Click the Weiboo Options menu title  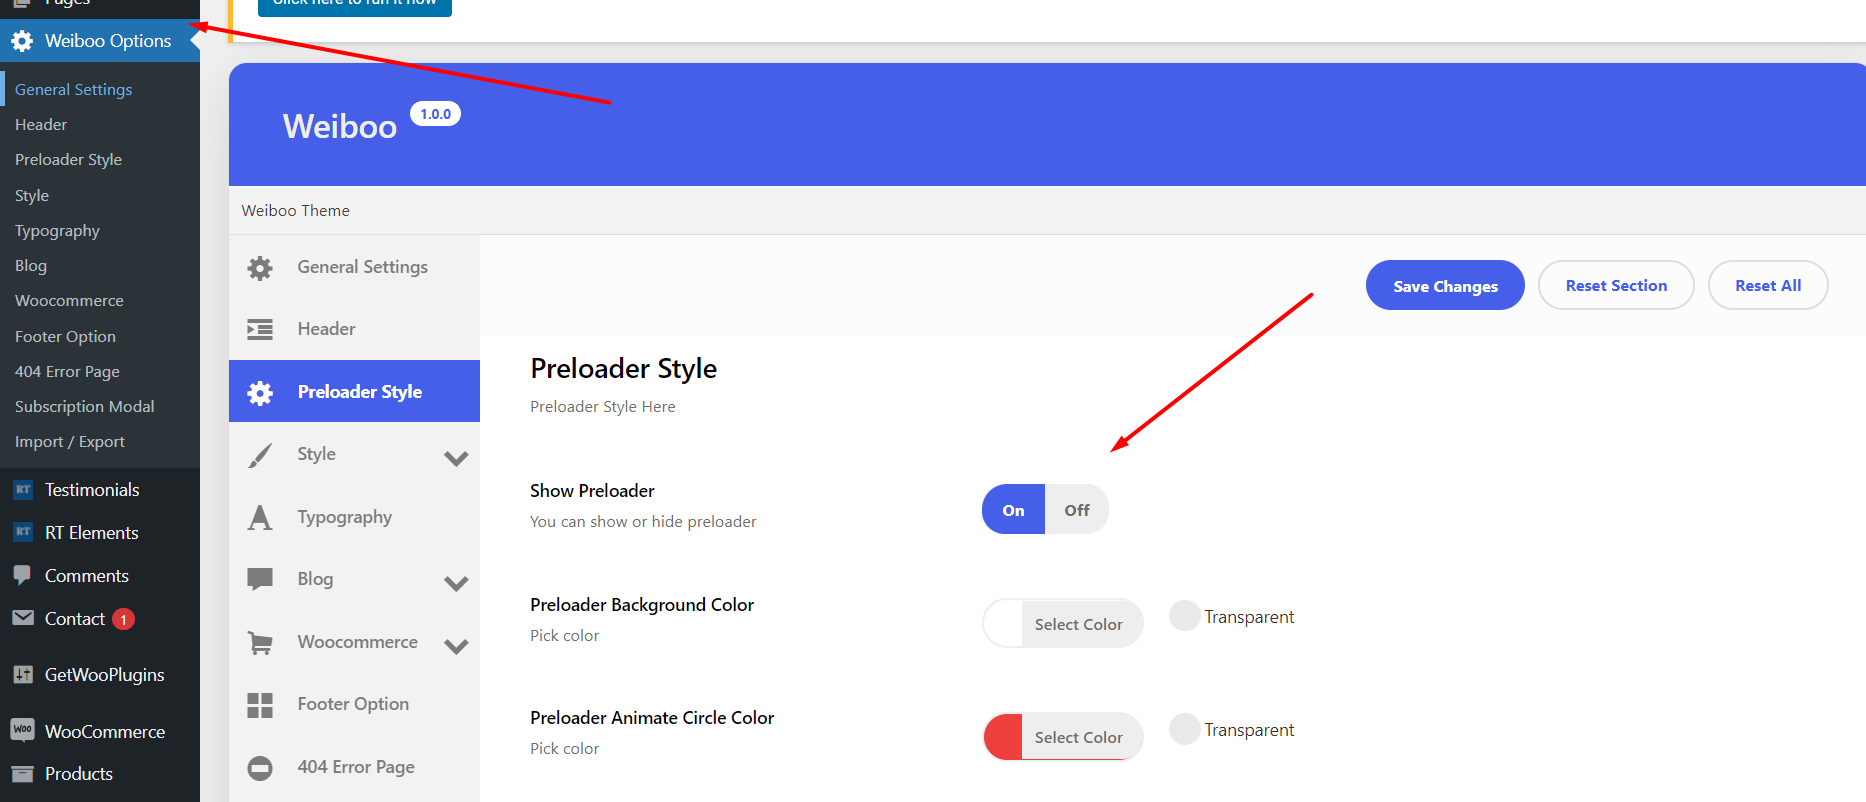pyautogui.click(x=108, y=41)
